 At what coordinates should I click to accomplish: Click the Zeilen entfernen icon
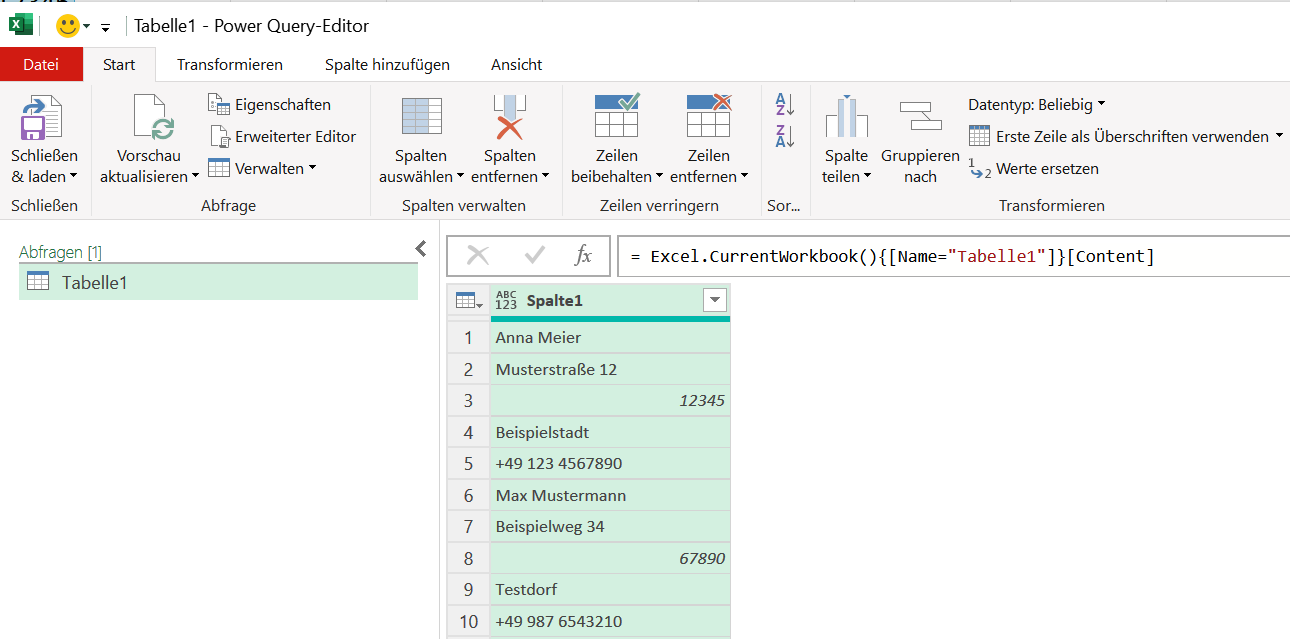pos(709,115)
